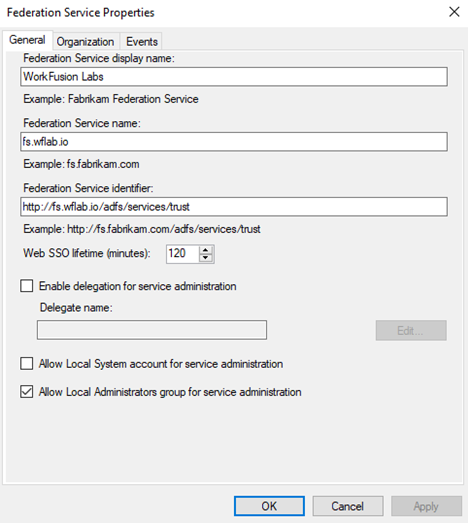Click the Federation Service display name field

[234, 77]
